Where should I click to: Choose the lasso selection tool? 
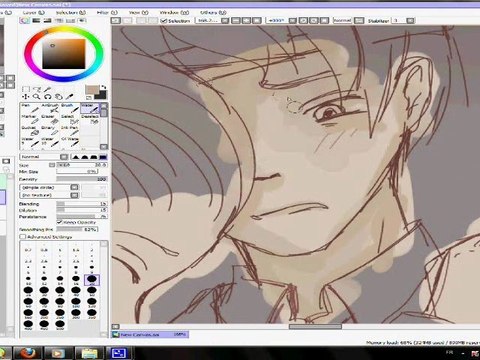point(37,89)
